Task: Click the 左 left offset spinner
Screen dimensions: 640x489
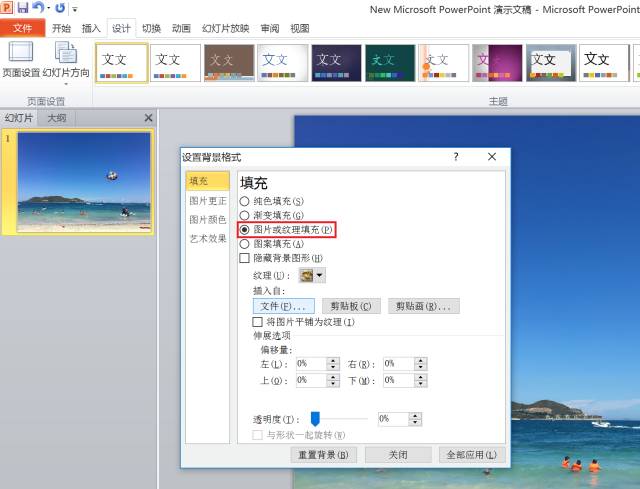Action: [333, 364]
